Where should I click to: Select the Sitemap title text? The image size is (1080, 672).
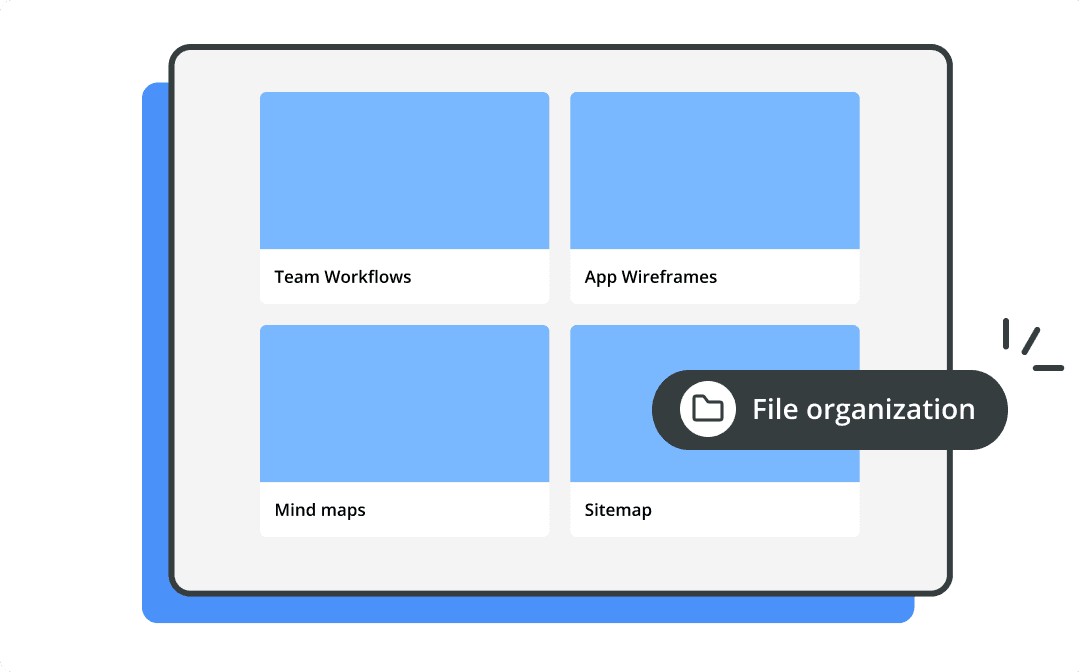point(618,510)
